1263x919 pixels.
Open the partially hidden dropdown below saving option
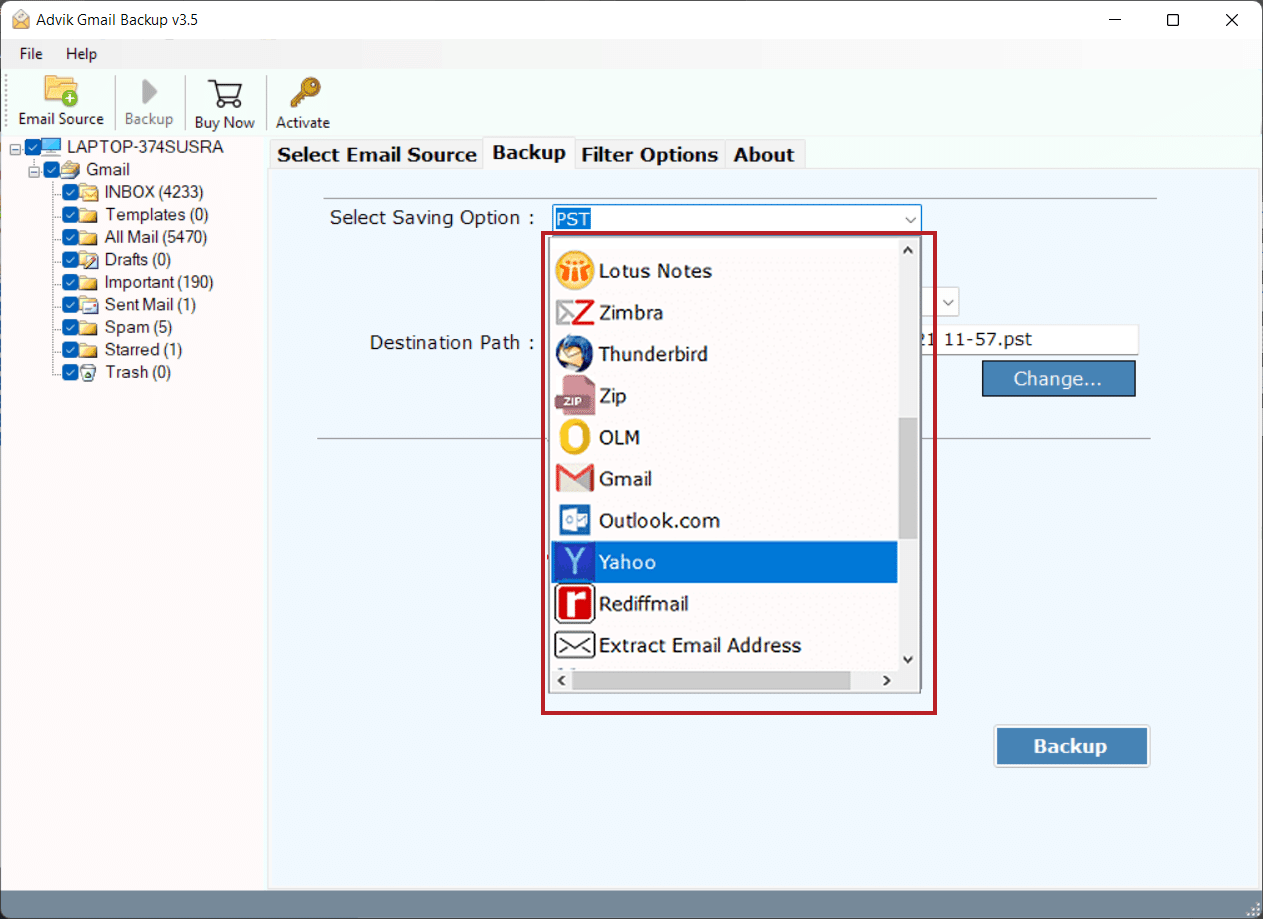pyautogui.click(x=948, y=301)
